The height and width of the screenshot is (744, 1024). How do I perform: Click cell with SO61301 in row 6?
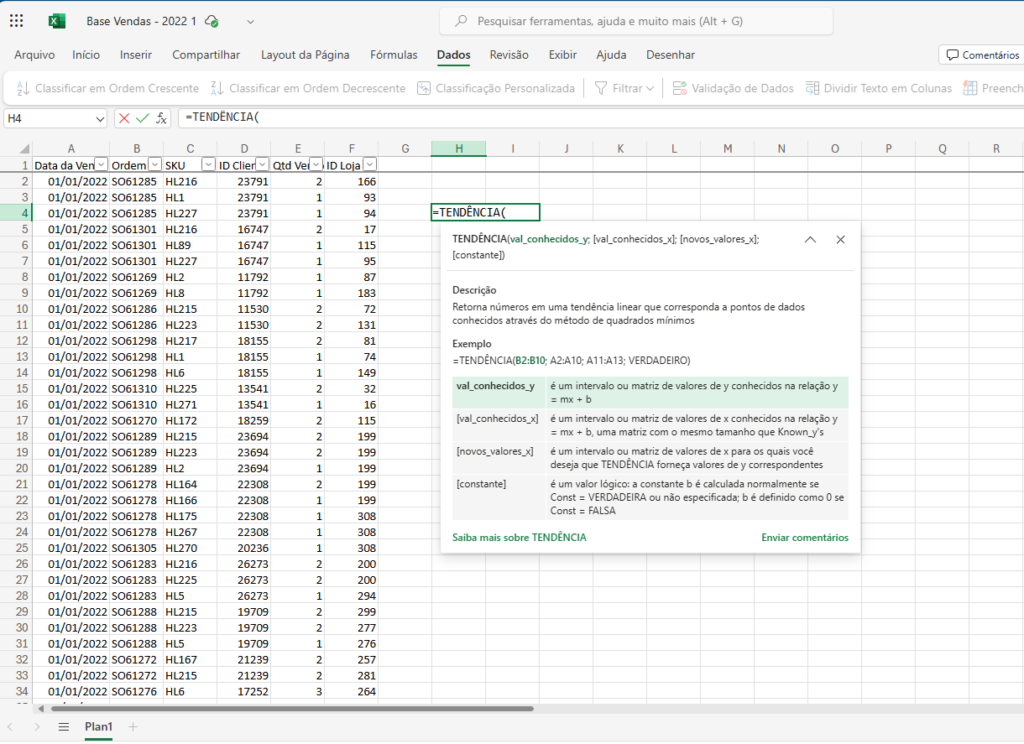(x=136, y=245)
